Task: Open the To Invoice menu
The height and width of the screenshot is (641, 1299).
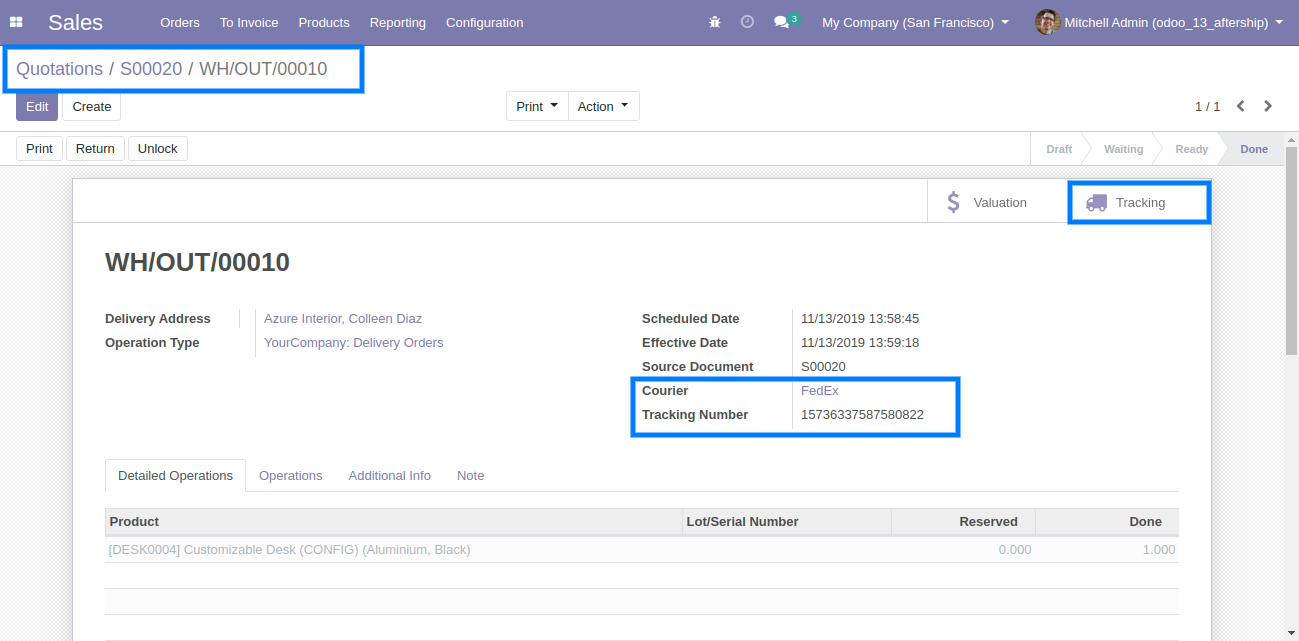Action: (249, 22)
